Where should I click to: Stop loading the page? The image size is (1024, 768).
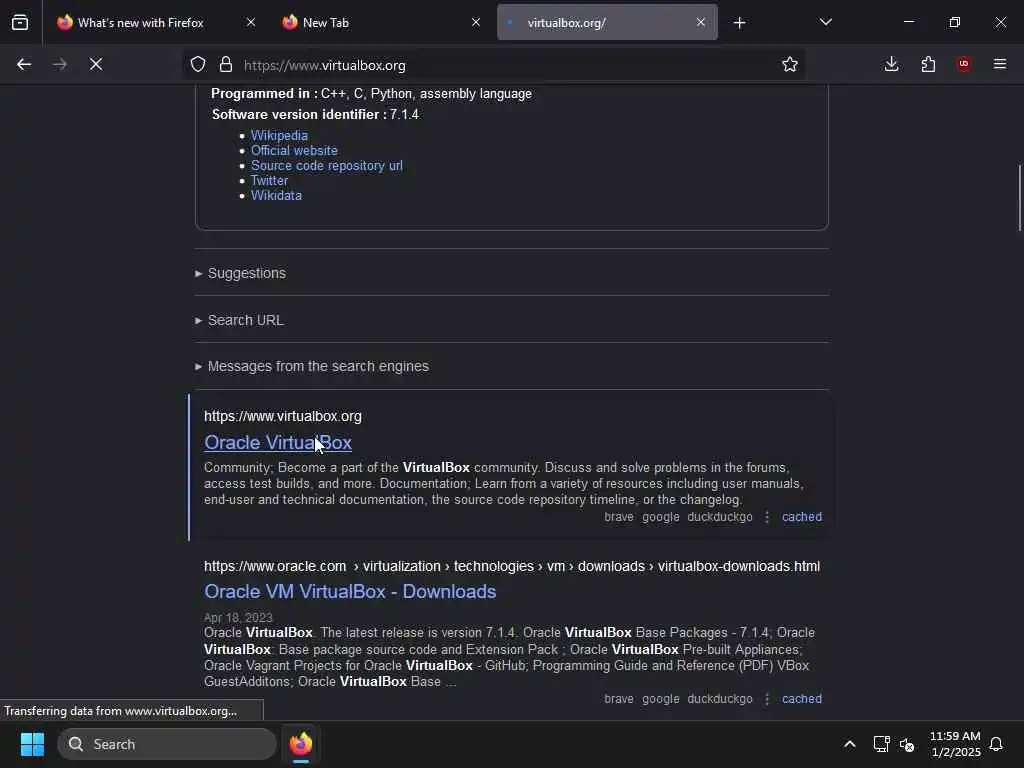[95, 64]
